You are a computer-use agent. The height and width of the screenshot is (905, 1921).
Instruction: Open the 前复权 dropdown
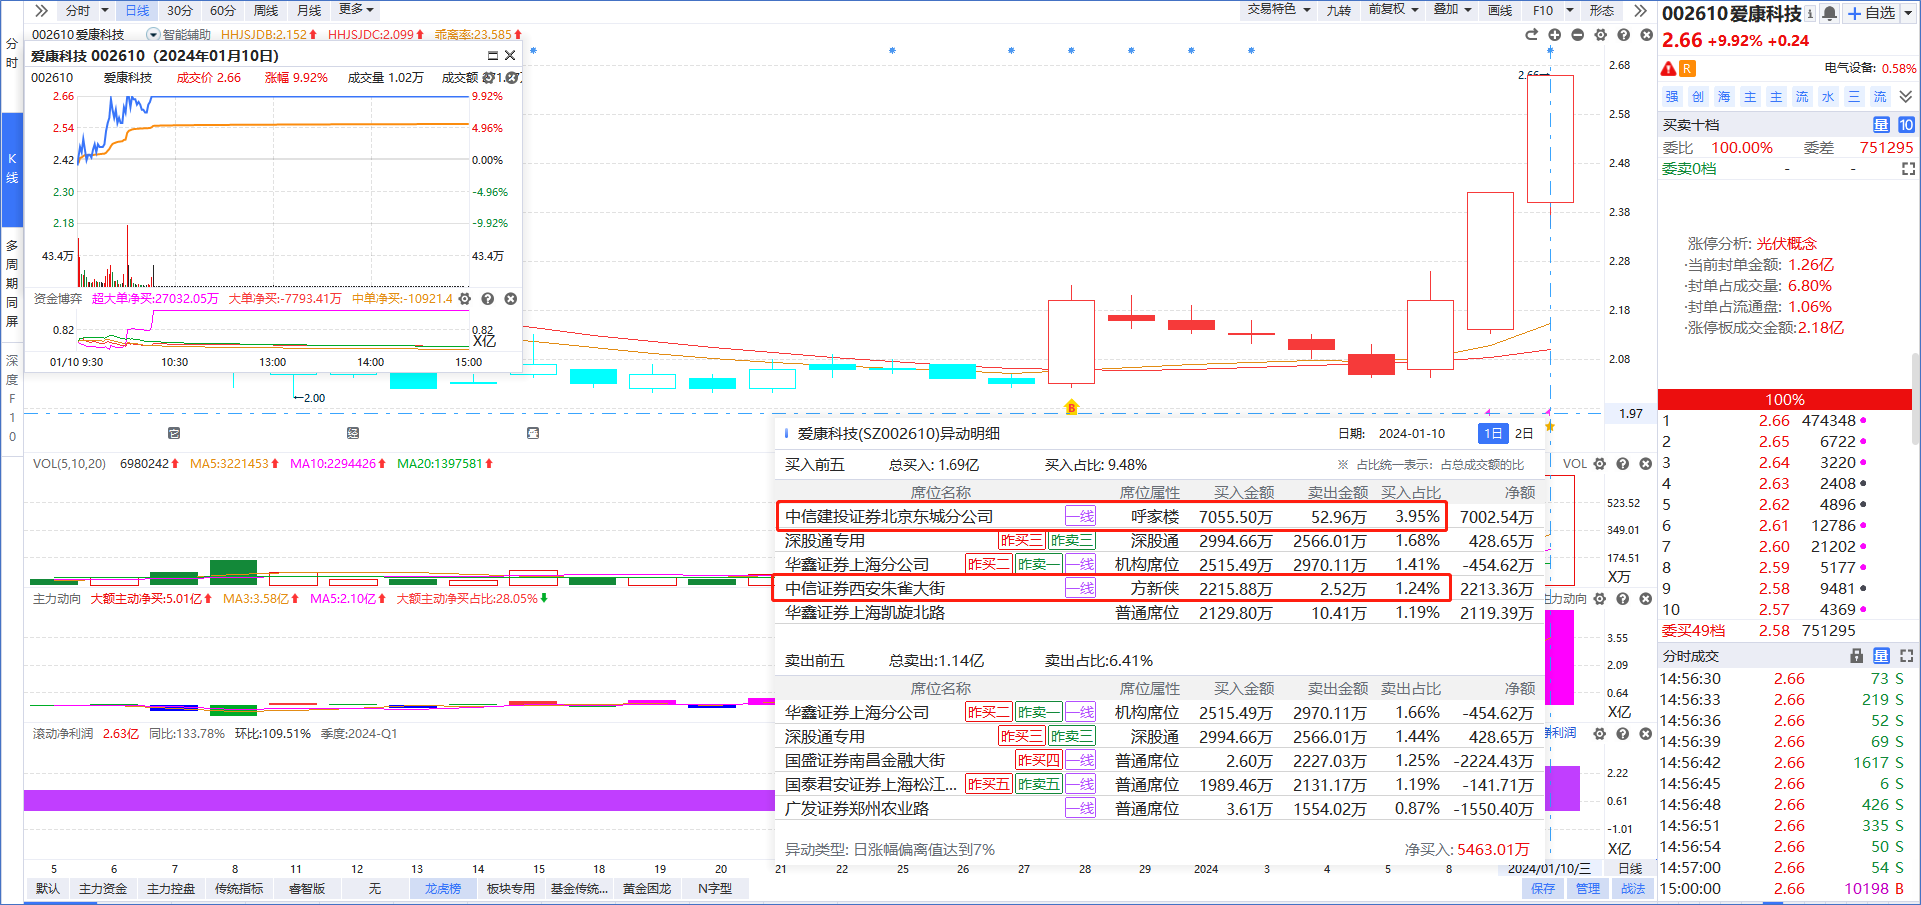pyautogui.click(x=1393, y=10)
